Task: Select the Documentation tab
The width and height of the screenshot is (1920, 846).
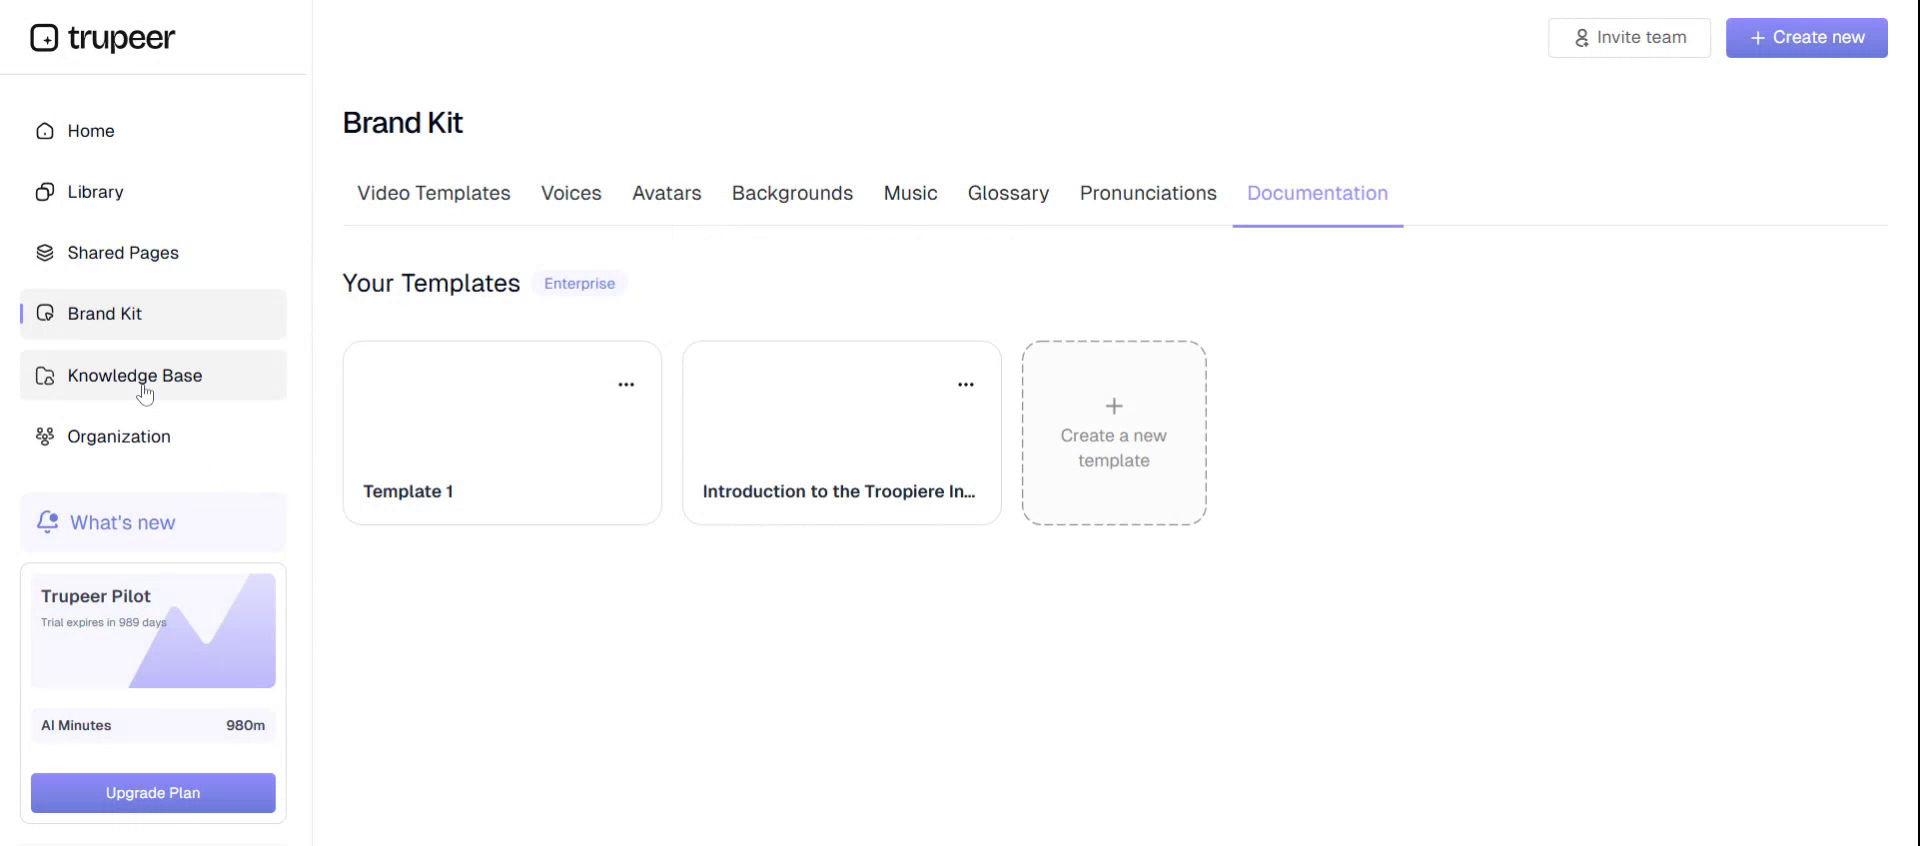Action: (1317, 193)
